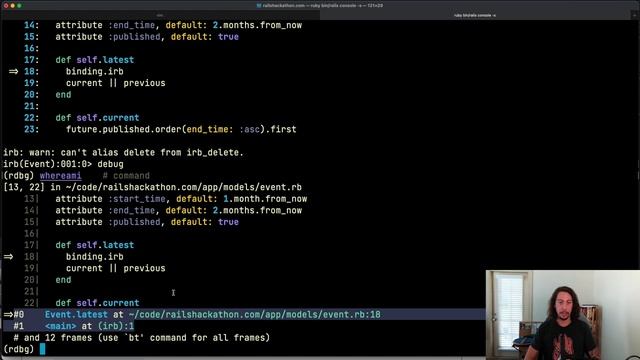Click the highlighted frame #0 Event.latest line
Viewport: 640px width, 360px height.
244,314
